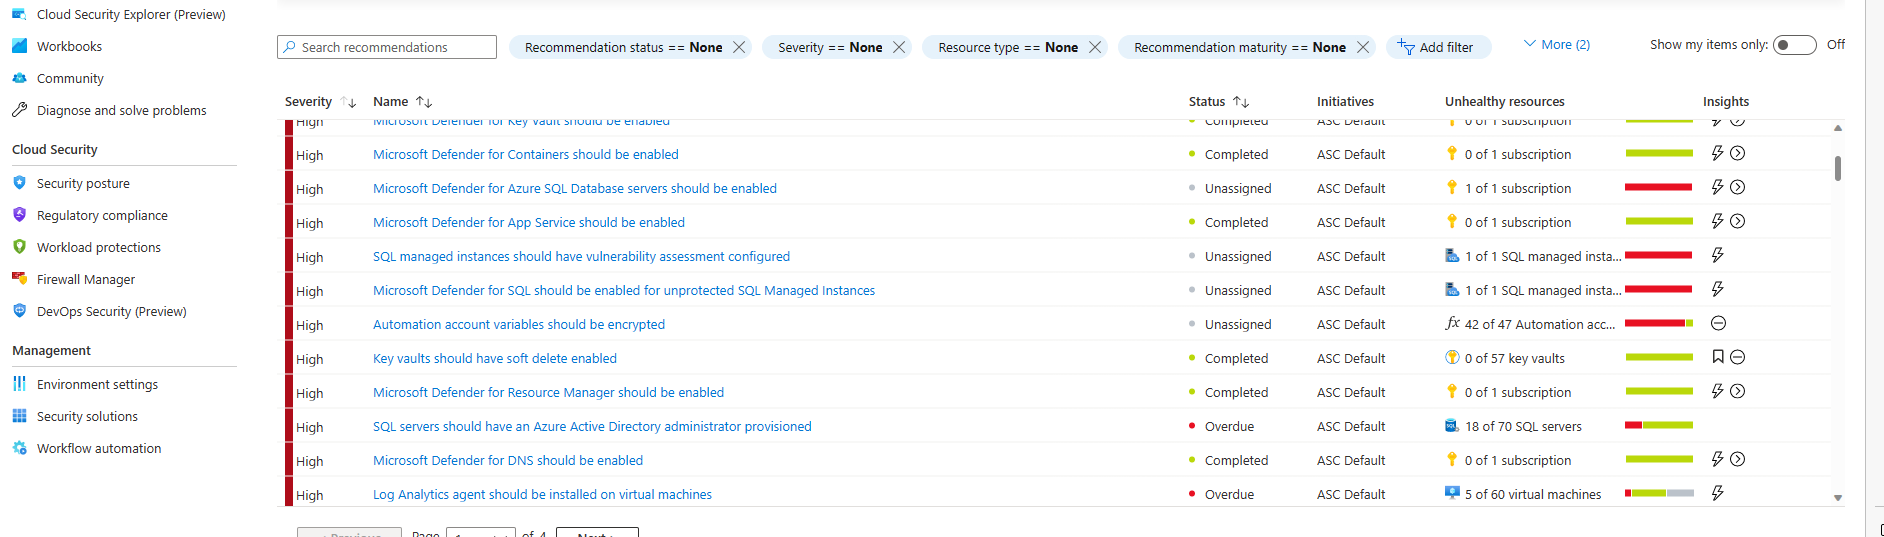
Task: Click SQL servers icon beside 18 of 70
Action: [1452, 425]
